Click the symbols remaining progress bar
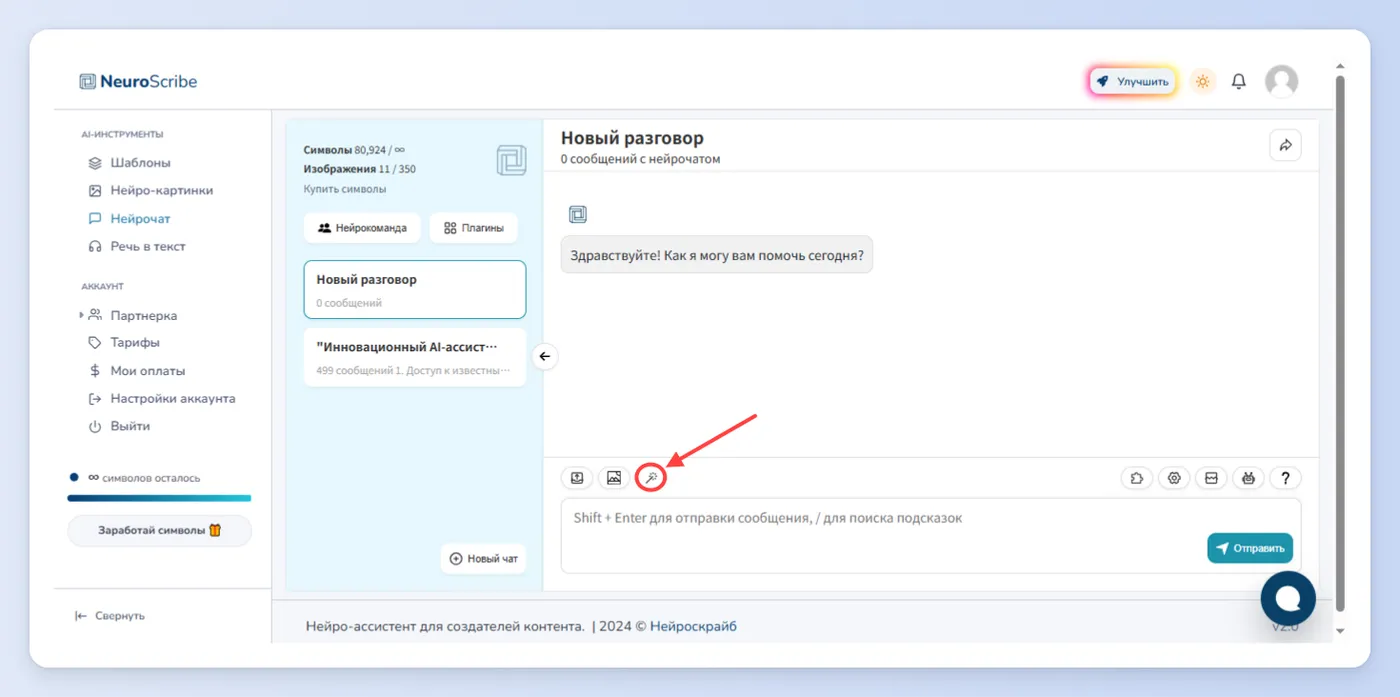Image resolution: width=1400 pixels, height=697 pixels. point(159,498)
